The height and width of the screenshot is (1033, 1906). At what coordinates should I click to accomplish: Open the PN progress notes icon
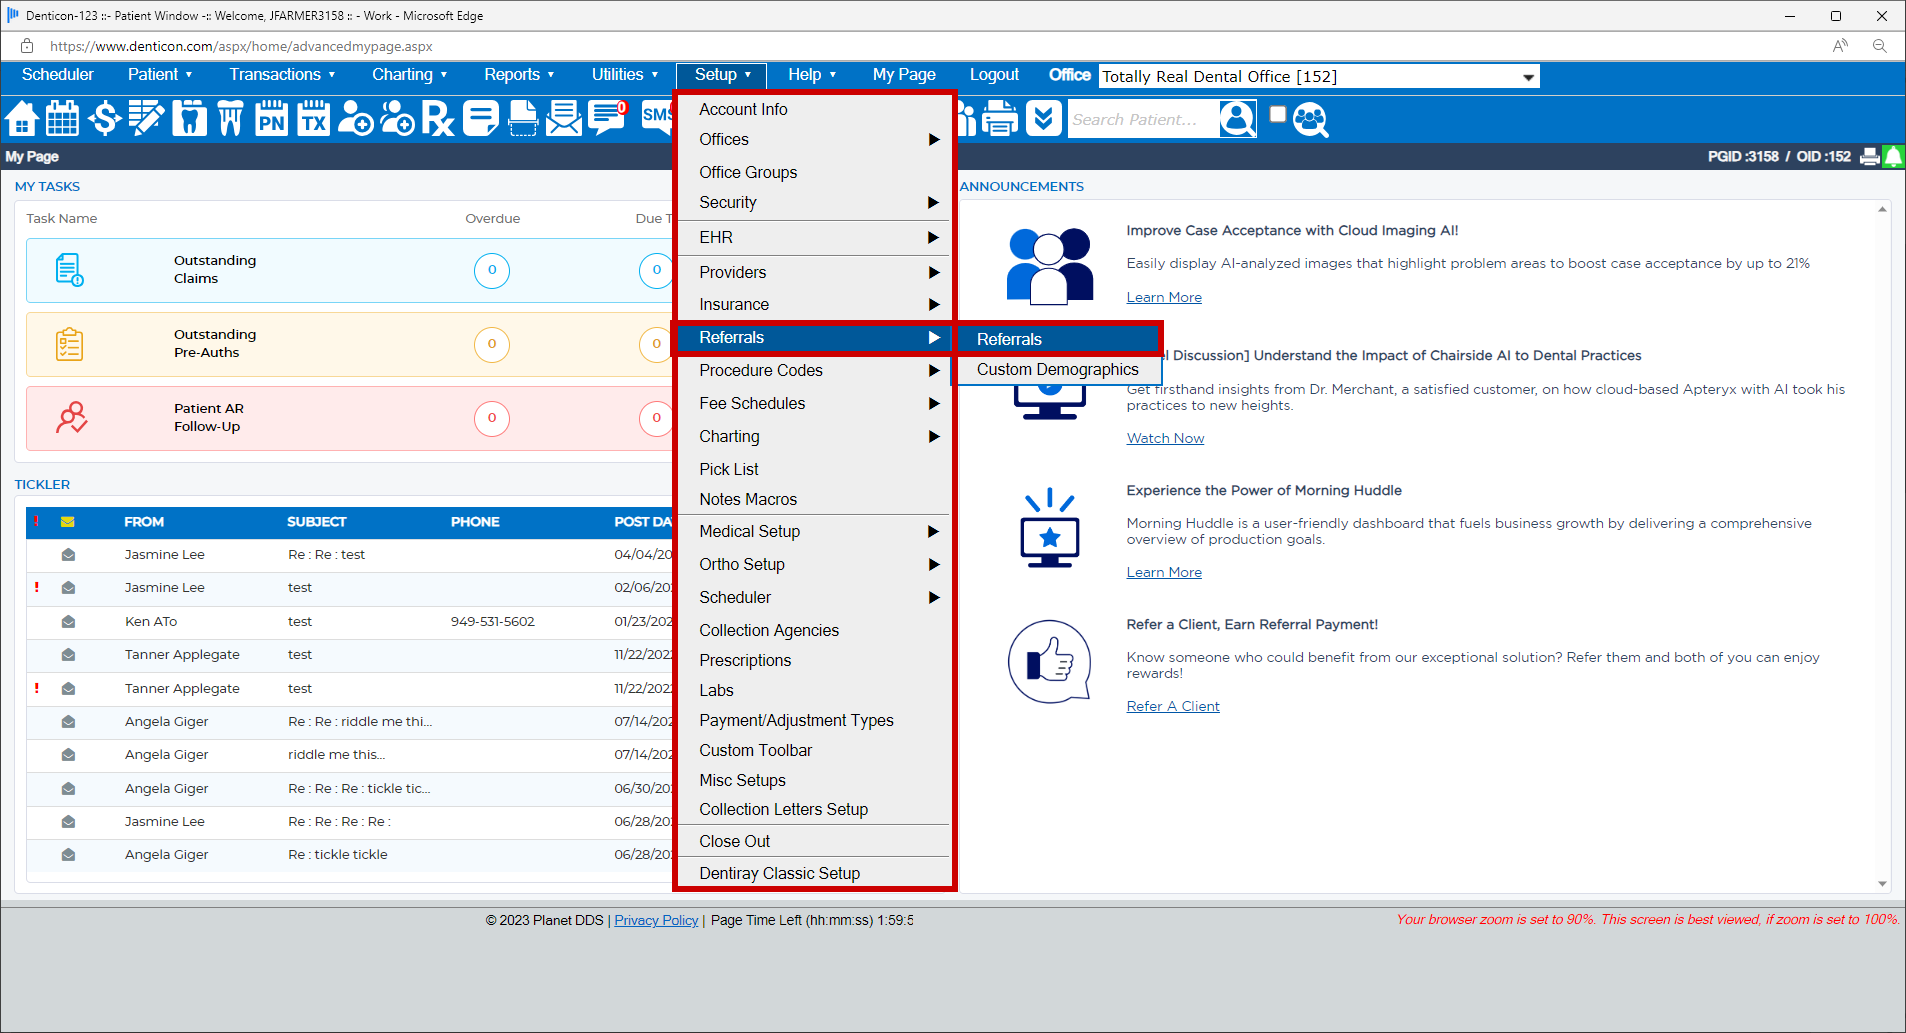coord(271,119)
